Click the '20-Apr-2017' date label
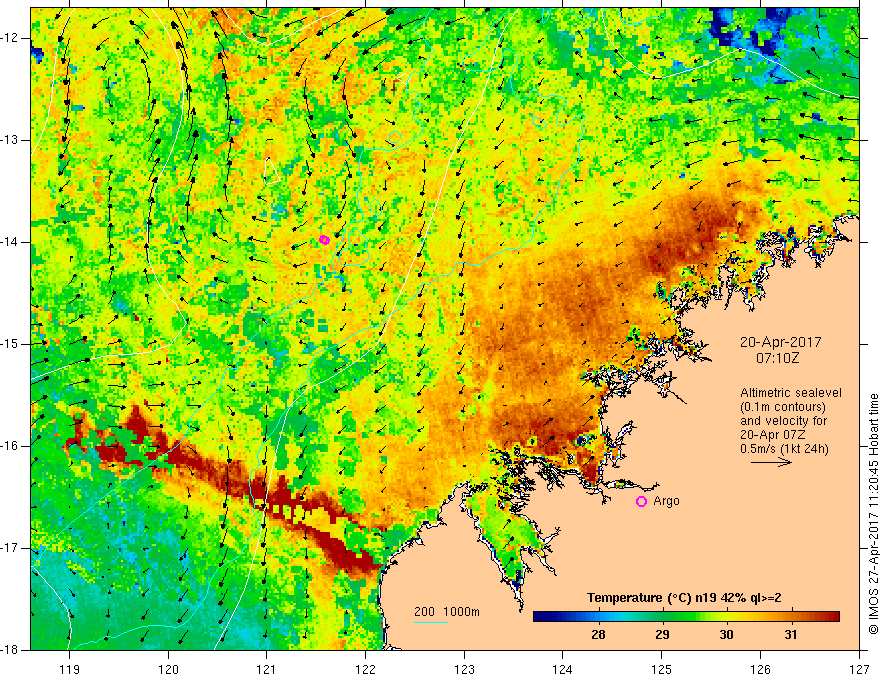 point(780,342)
